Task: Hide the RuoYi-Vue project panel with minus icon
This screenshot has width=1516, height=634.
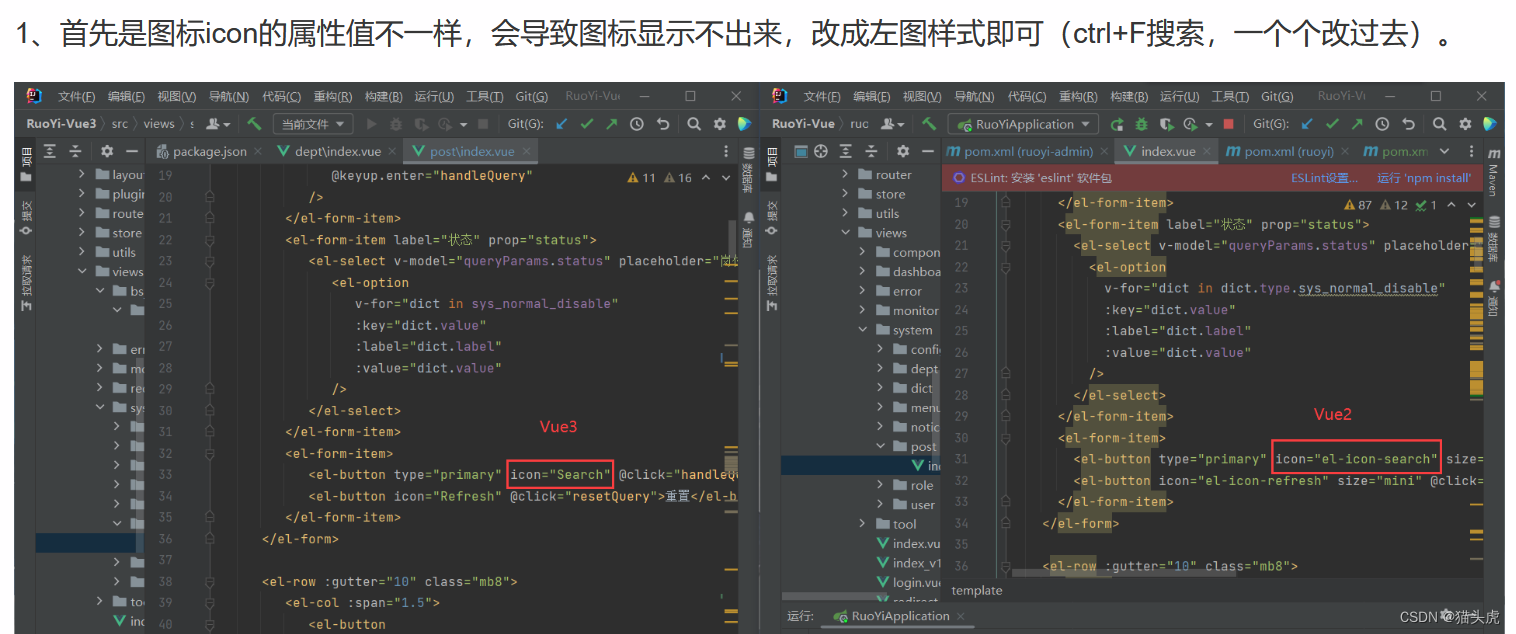Action: coord(926,151)
